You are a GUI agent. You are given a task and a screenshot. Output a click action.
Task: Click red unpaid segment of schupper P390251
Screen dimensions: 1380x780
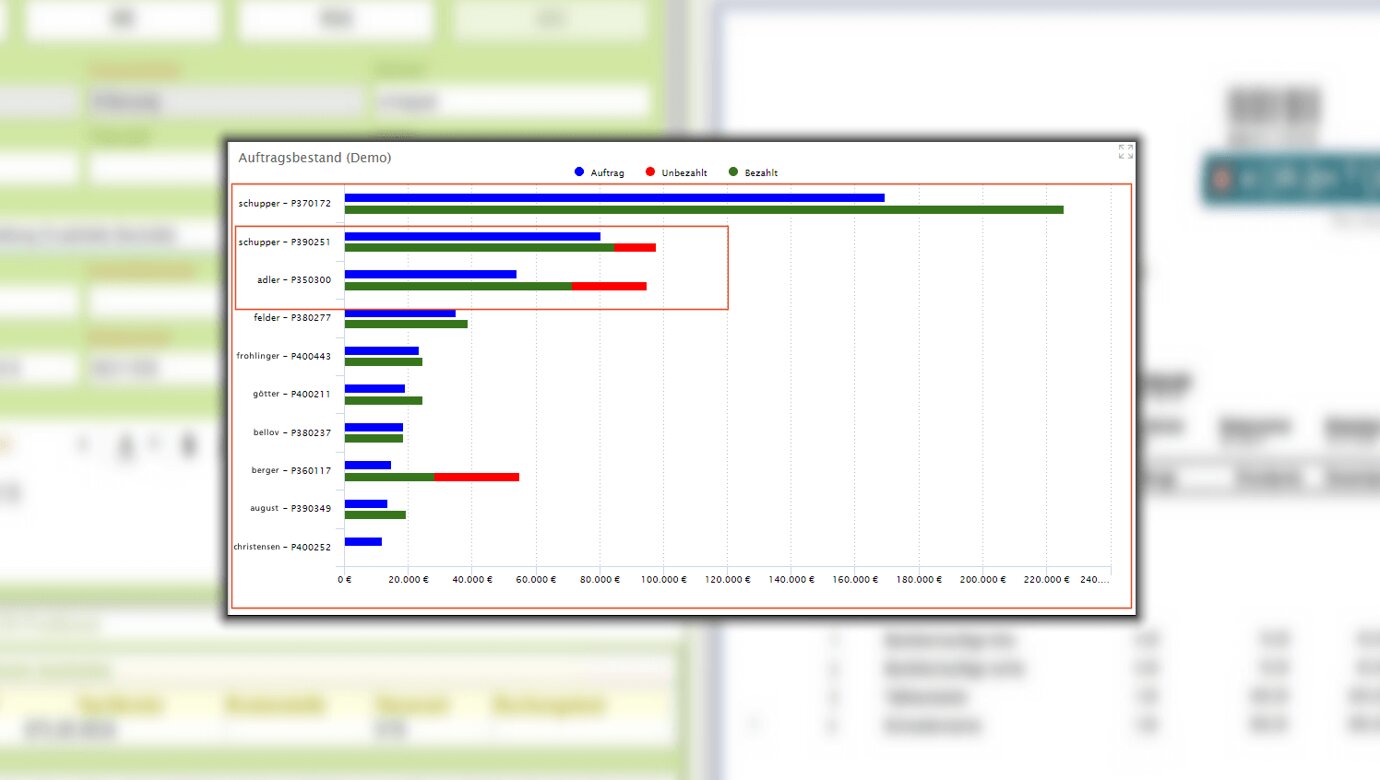click(x=635, y=247)
